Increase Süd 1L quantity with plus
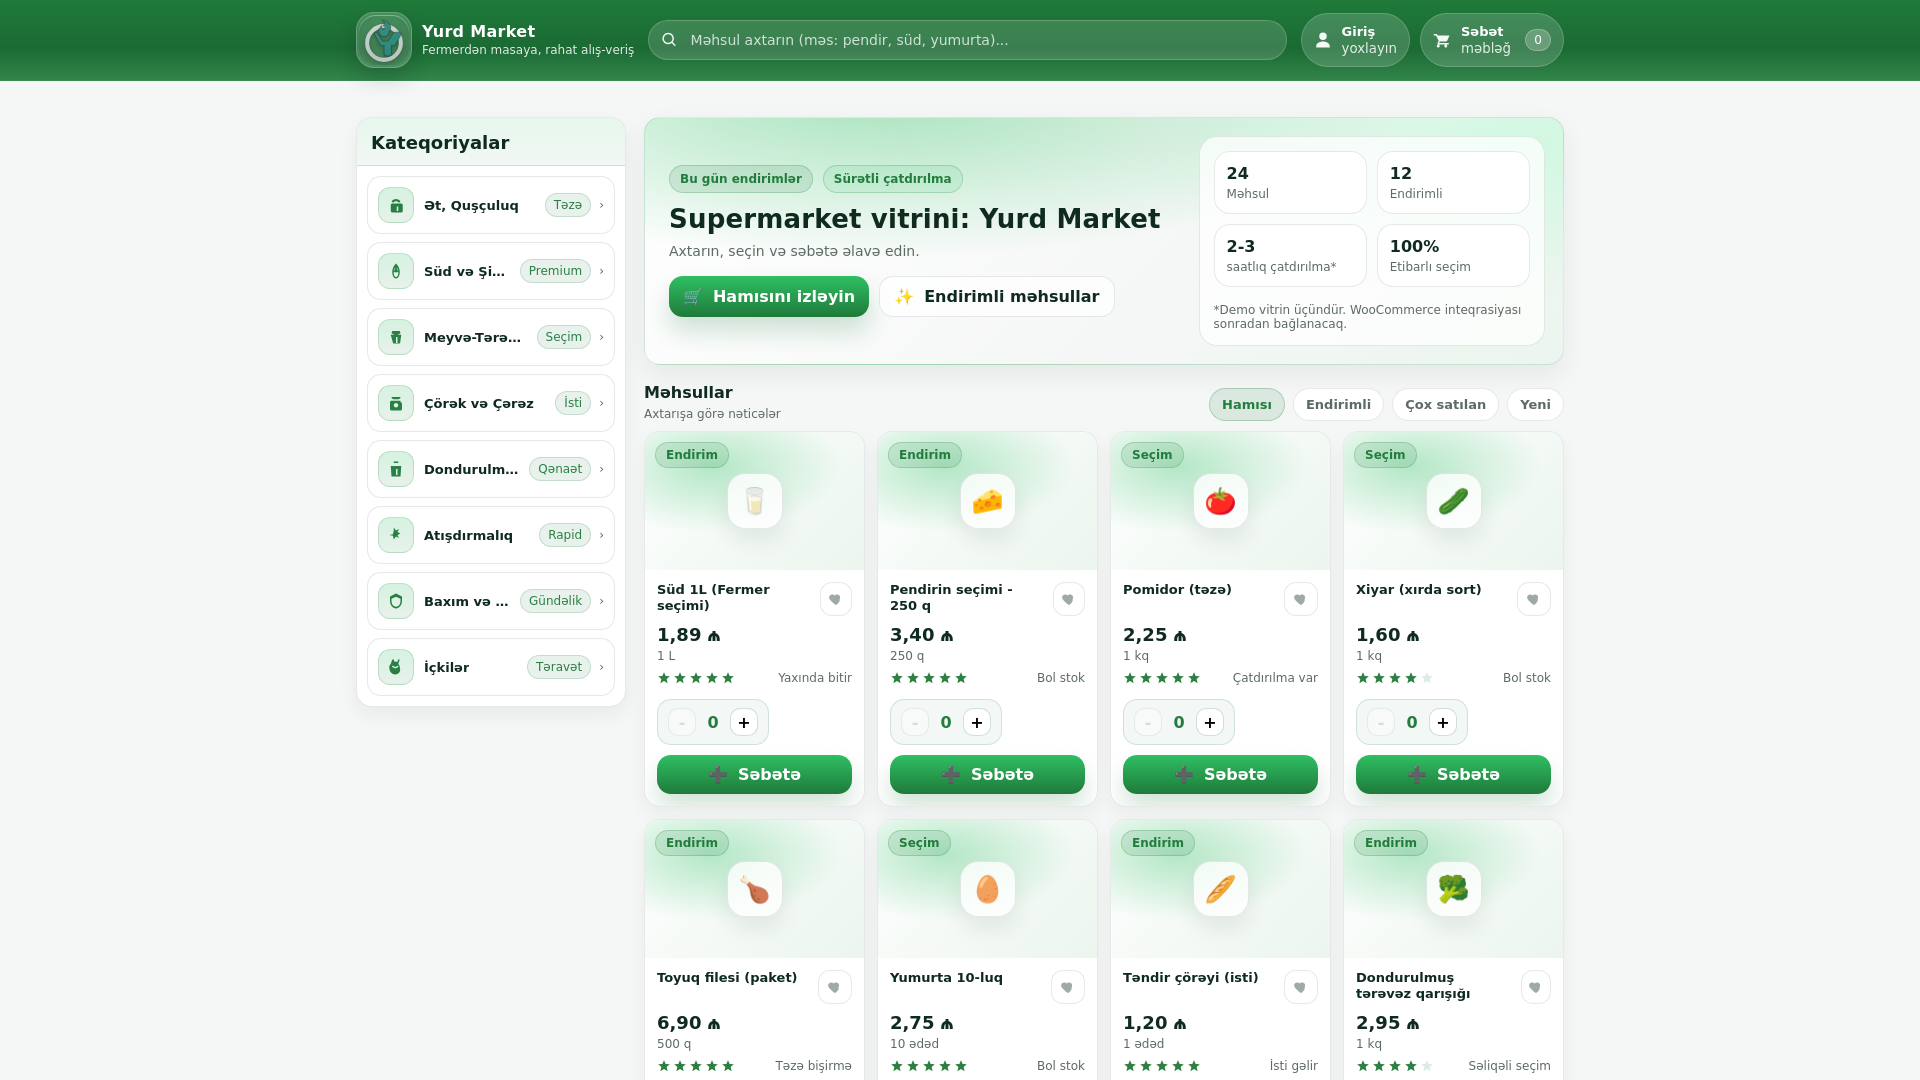The height and width of the screenshot is (1080, 1920). point(744,722)
